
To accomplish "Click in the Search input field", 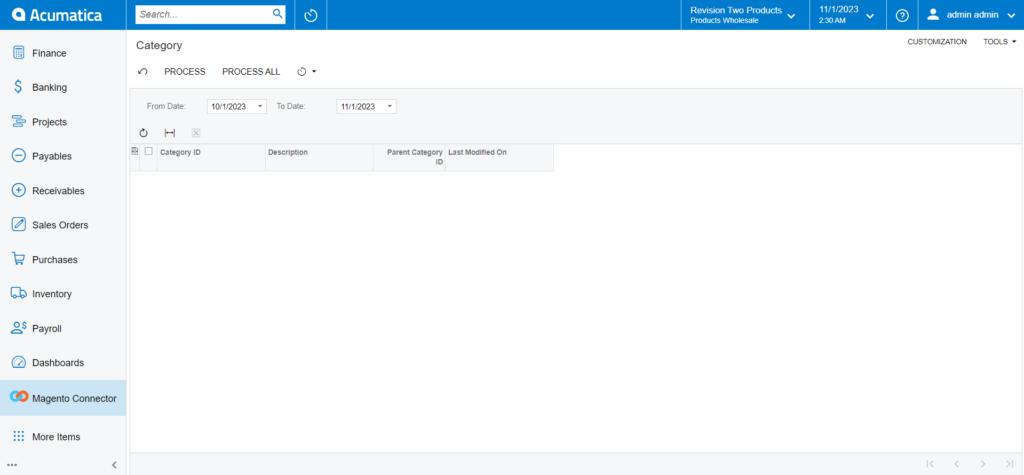I will pyautogui.click(x=203, y=14).
